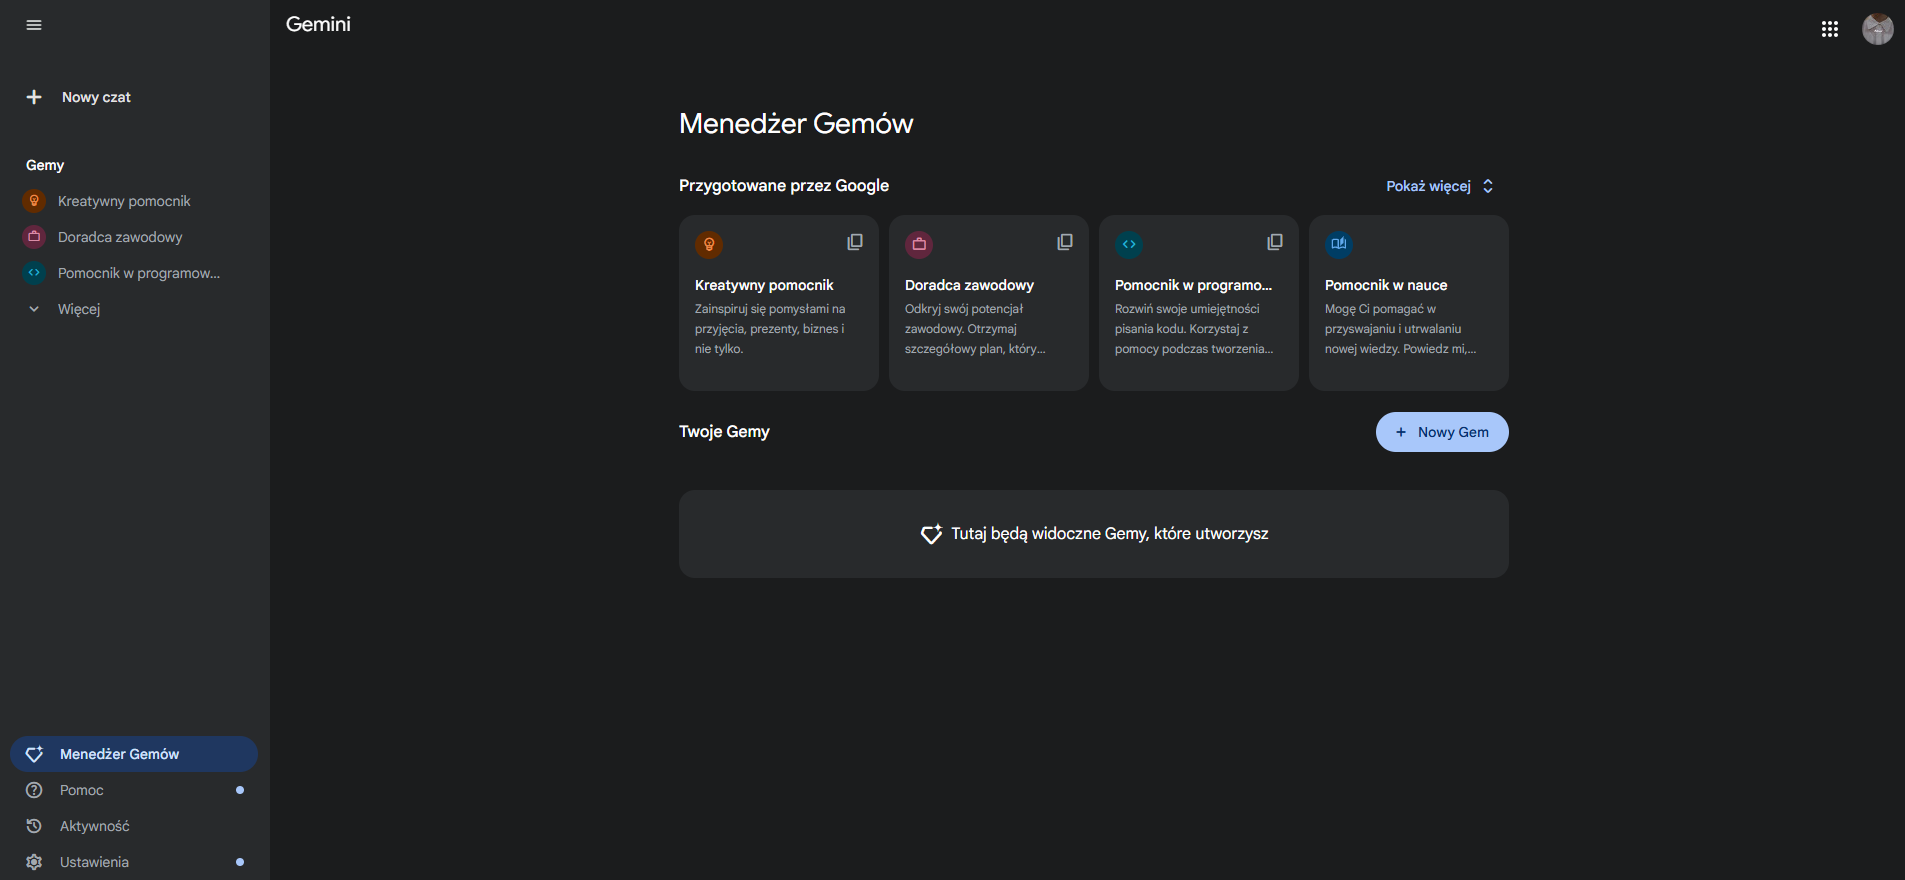
Task: Click the notification dot beside Pomoc
Action: [240, 790]
